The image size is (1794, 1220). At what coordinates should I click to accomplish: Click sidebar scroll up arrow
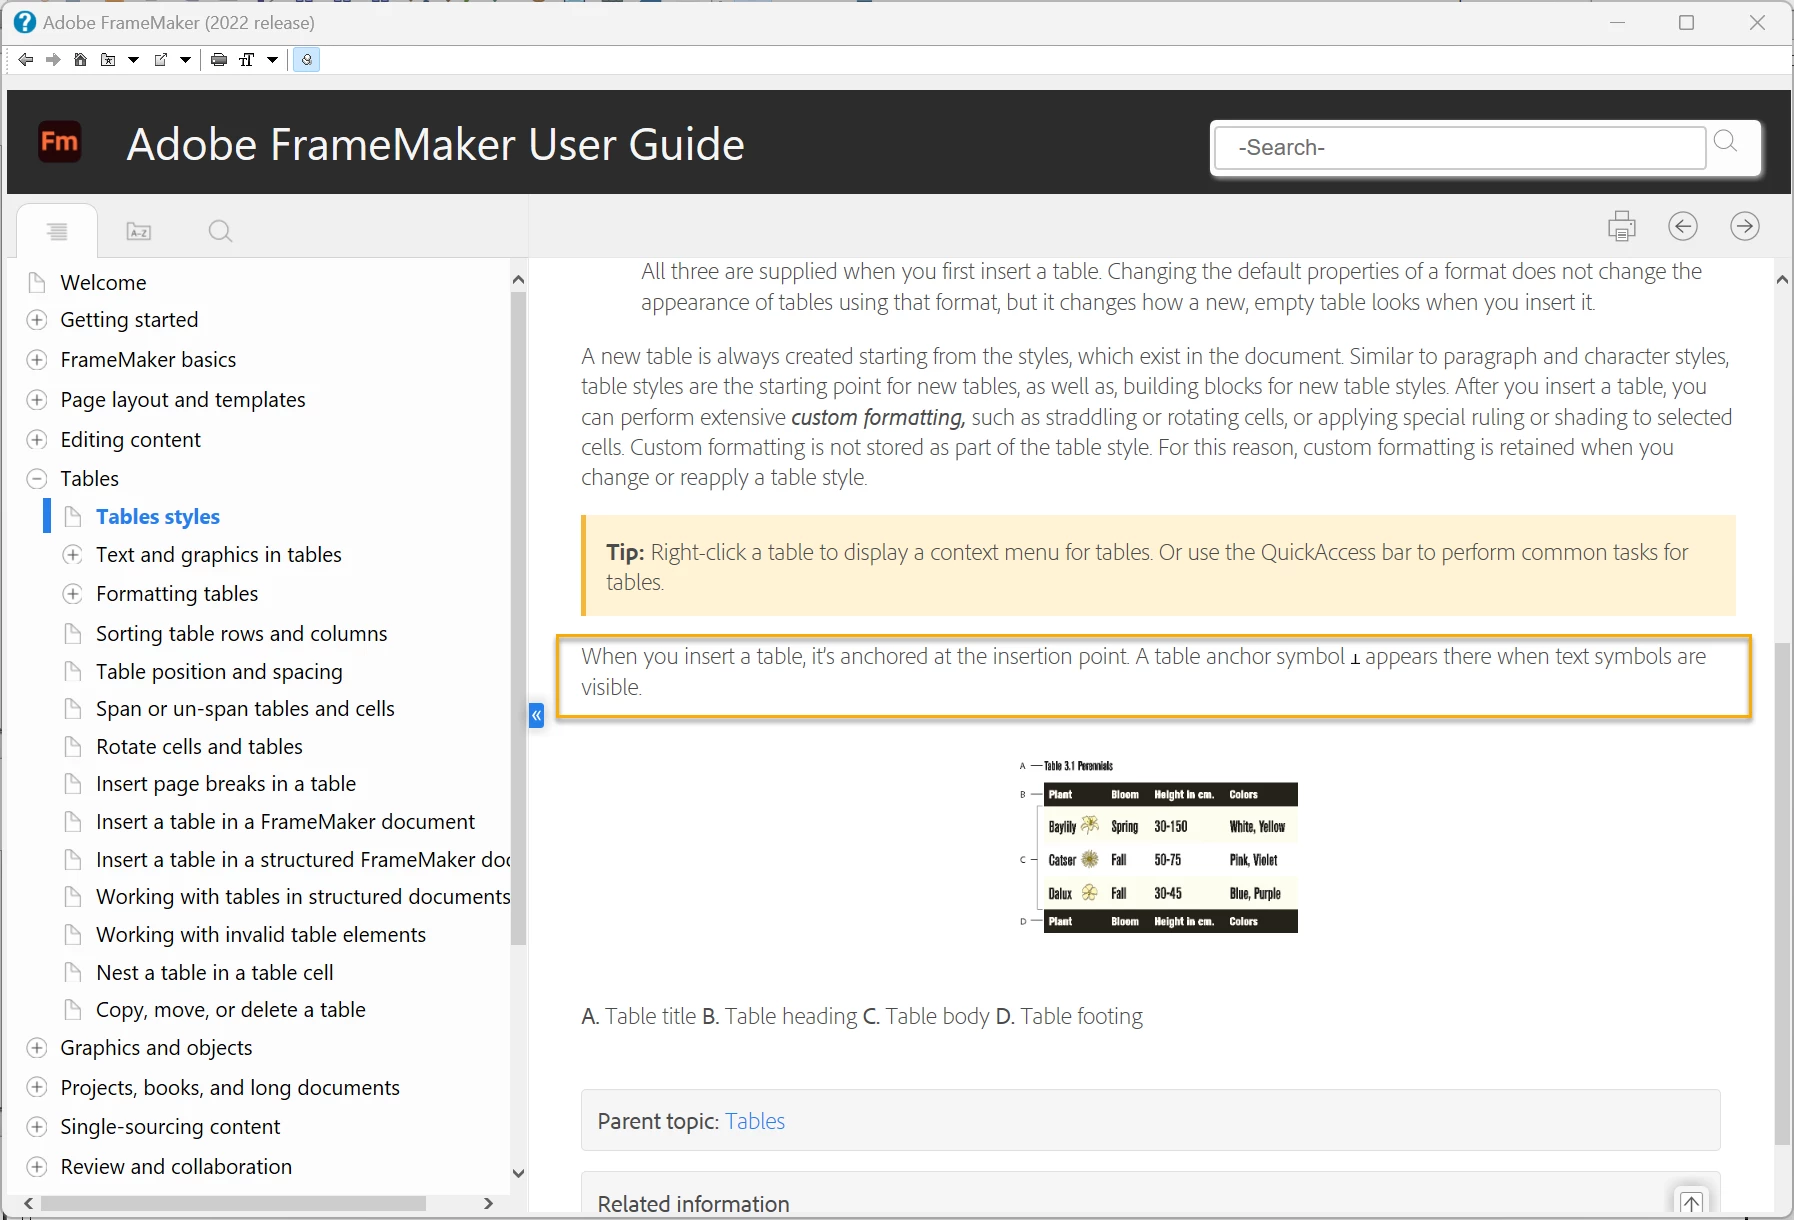pos(518,280)
